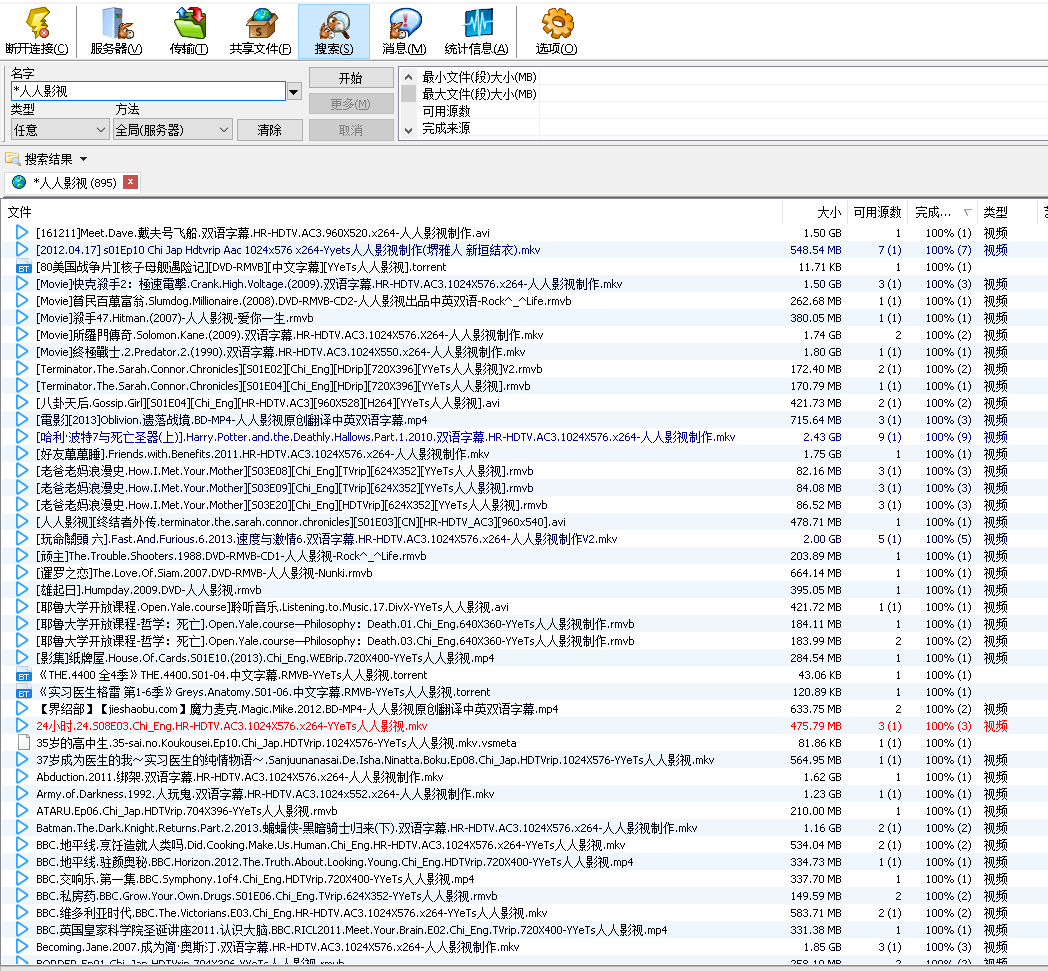The width and height of the screenshot is (1048, 971).
Task: Click the blank file icon of the .vsmeta result
Action: click(24, 743)
